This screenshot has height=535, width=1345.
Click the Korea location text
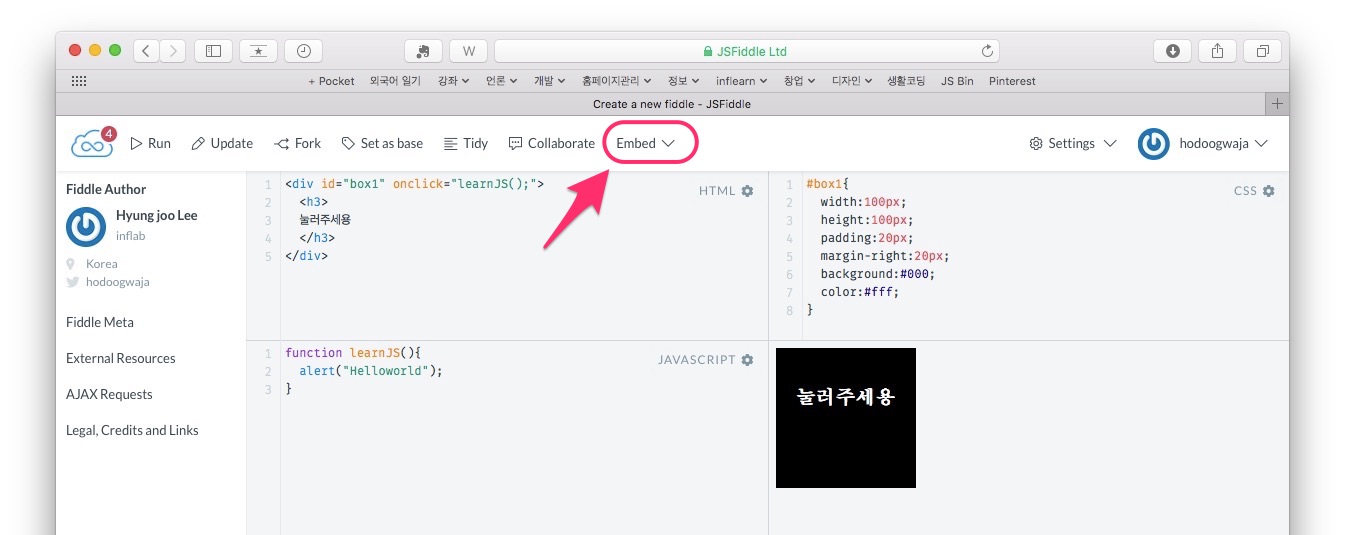(x=102, y=264)
